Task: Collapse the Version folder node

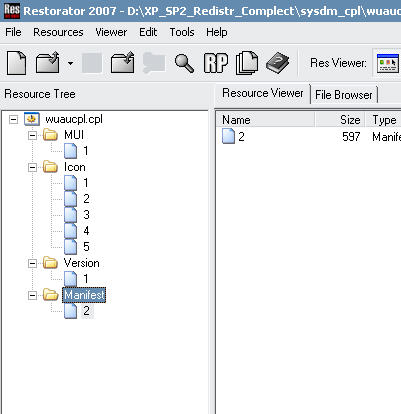Action: click(32, 263)
